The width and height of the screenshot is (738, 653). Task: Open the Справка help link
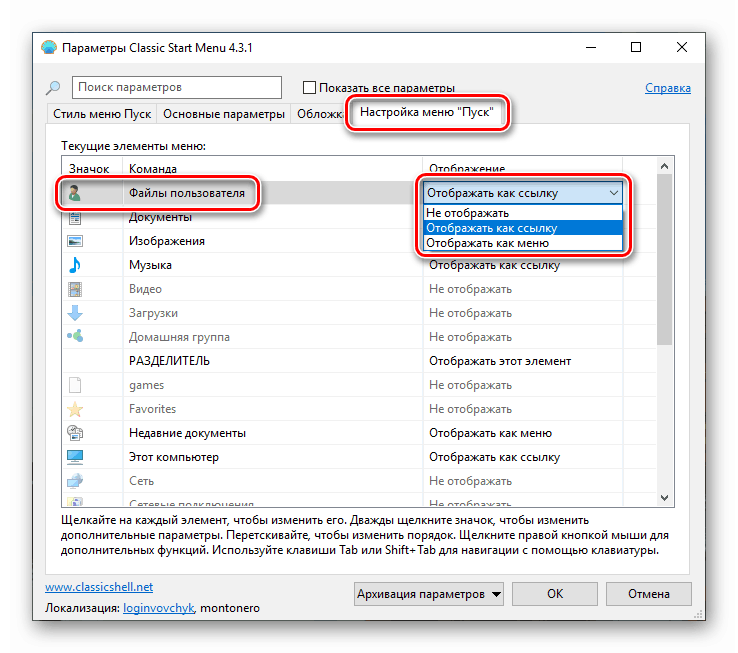click(668, 88)
